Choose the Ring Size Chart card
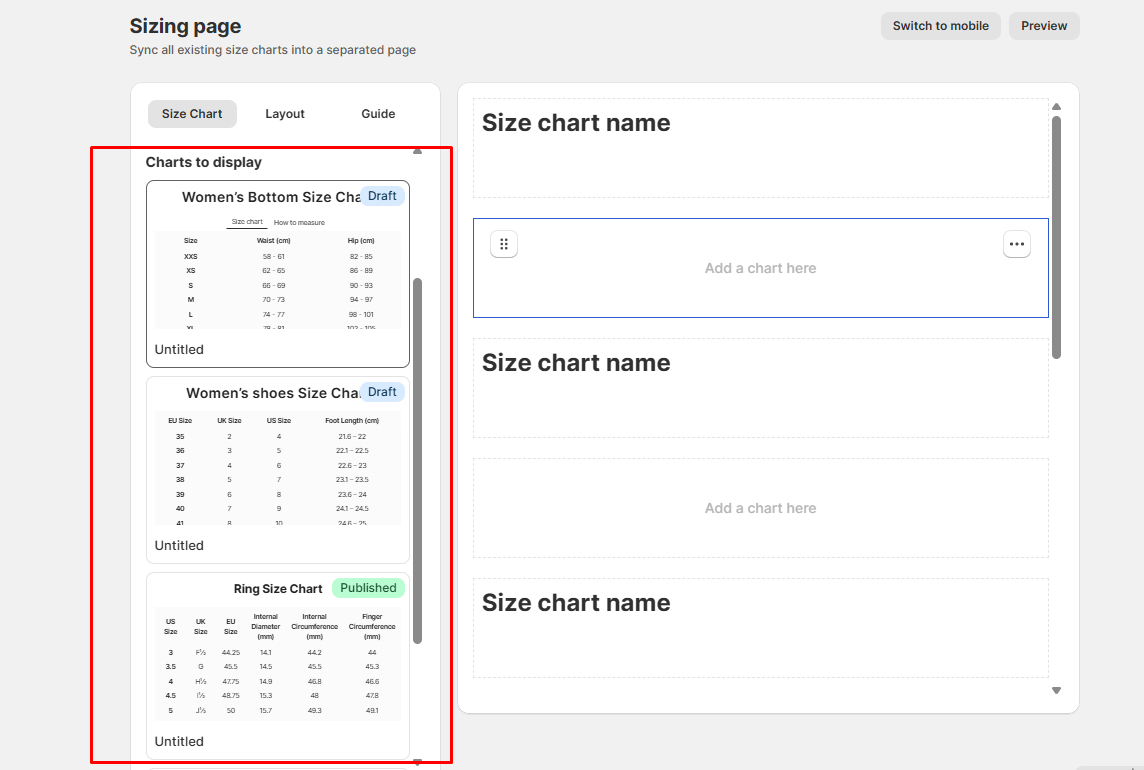1144x770 pixels. (277, 666)
